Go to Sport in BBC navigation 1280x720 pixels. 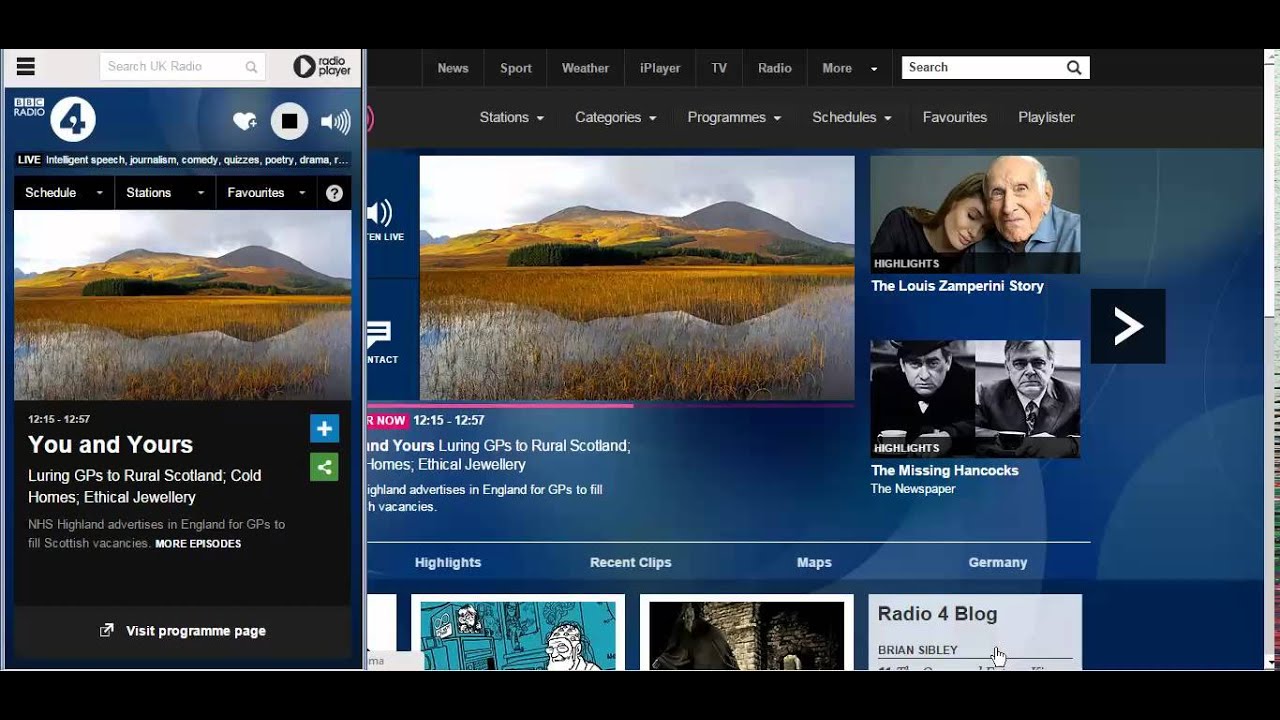tap(516, 68)
